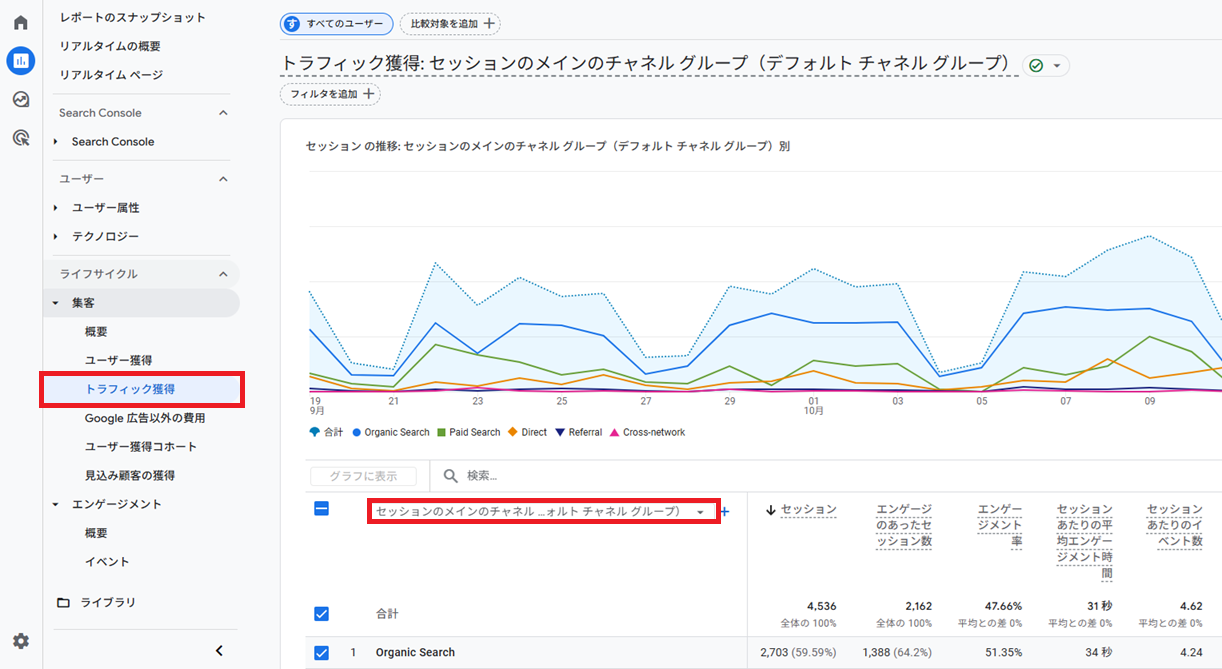Open the Admin settings gear icon
The image size is (1222, 669).
[21, 641]
